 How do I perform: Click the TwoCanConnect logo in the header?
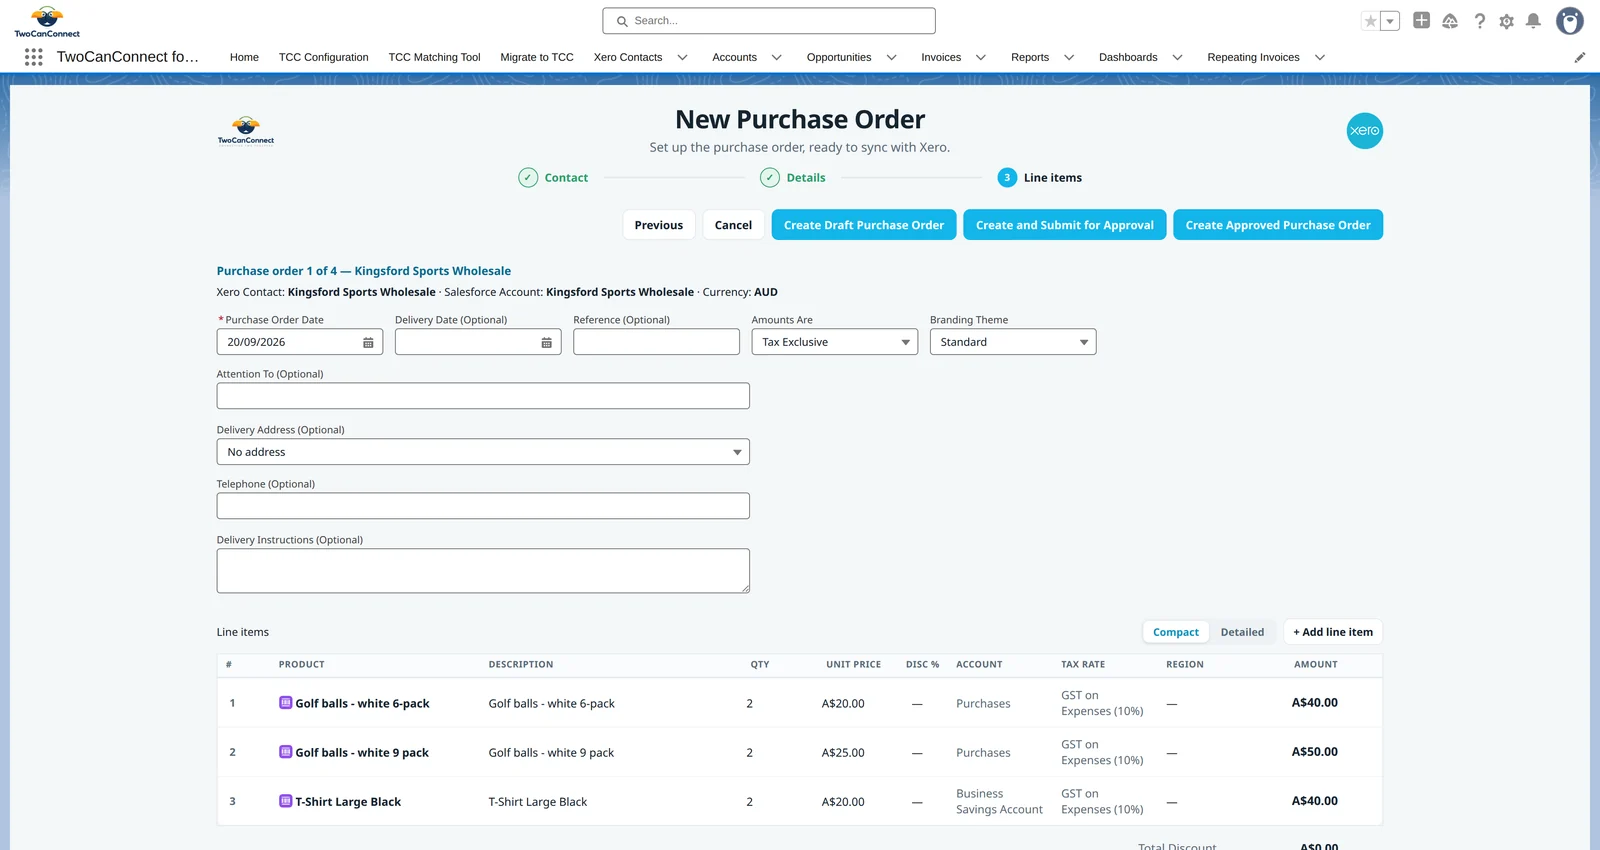point(47,21)
